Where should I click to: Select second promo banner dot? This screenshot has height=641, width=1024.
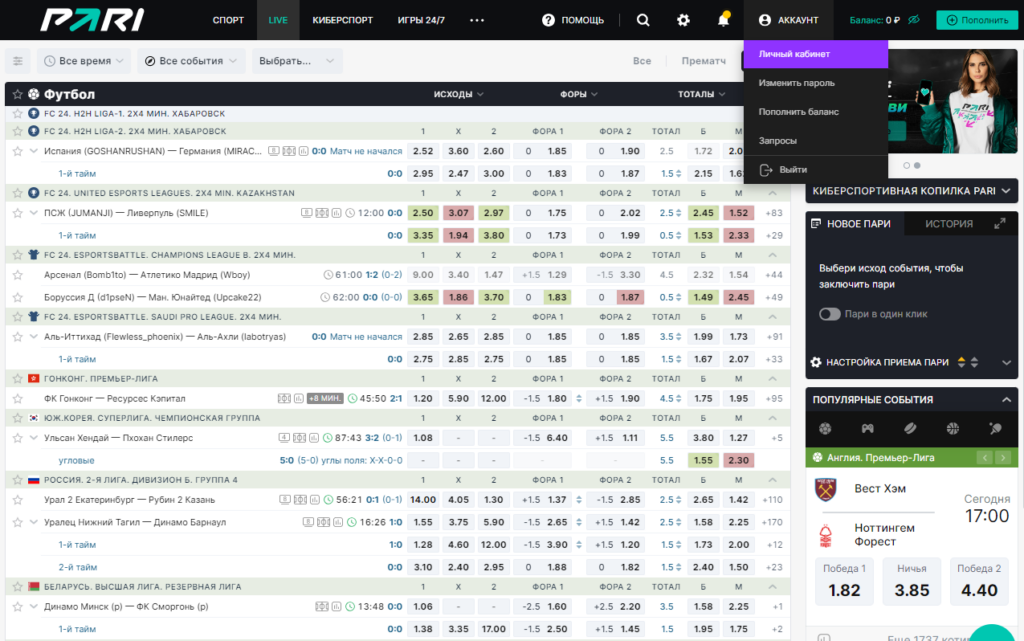point(917,166)
